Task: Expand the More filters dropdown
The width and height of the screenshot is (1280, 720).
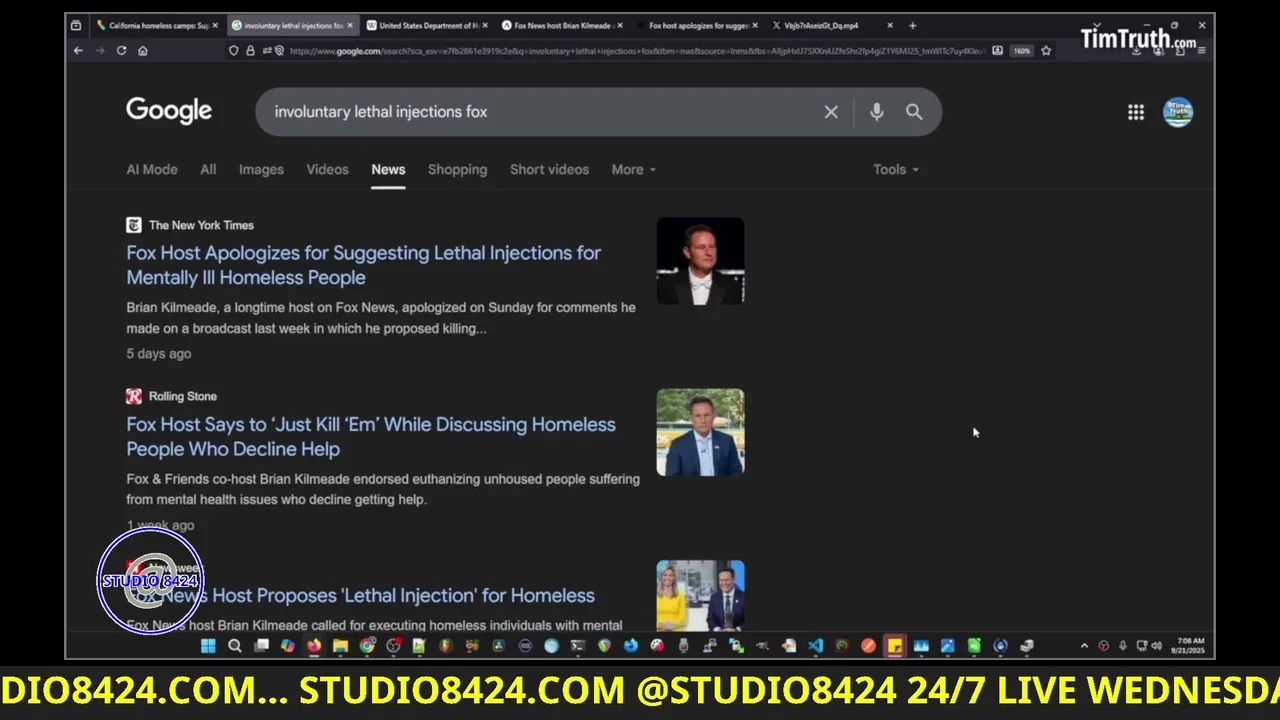Action: [633, 169]
